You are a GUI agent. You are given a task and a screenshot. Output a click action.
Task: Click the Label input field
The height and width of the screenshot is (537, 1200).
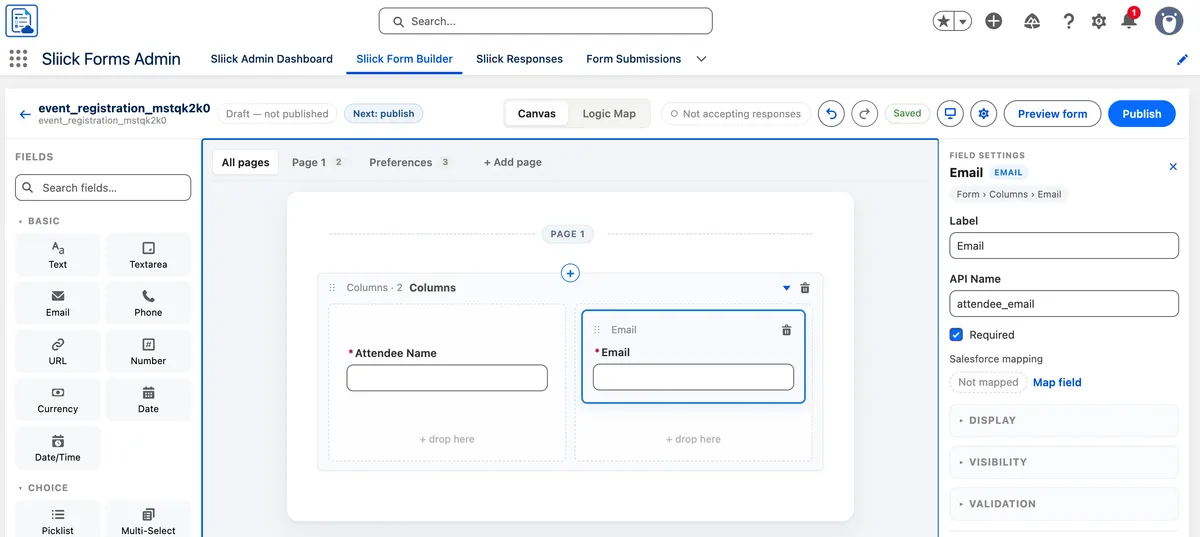[1064, 246]
